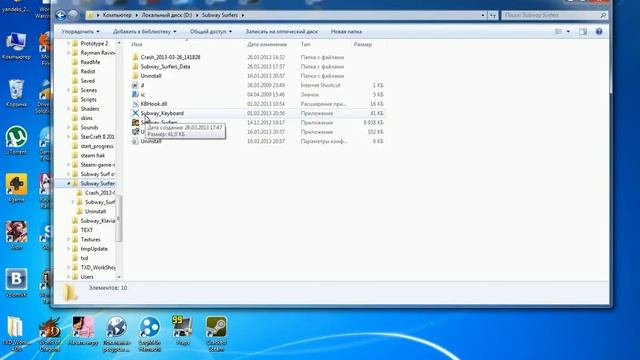Sort by the Дата изменения column header
This screenshot has height=360, width=640.
267,44
